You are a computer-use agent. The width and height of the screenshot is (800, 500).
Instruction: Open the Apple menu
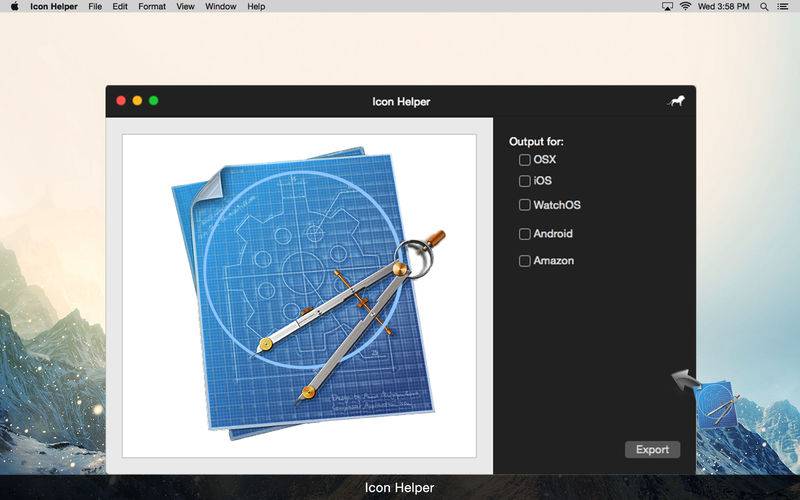(14, 7)
